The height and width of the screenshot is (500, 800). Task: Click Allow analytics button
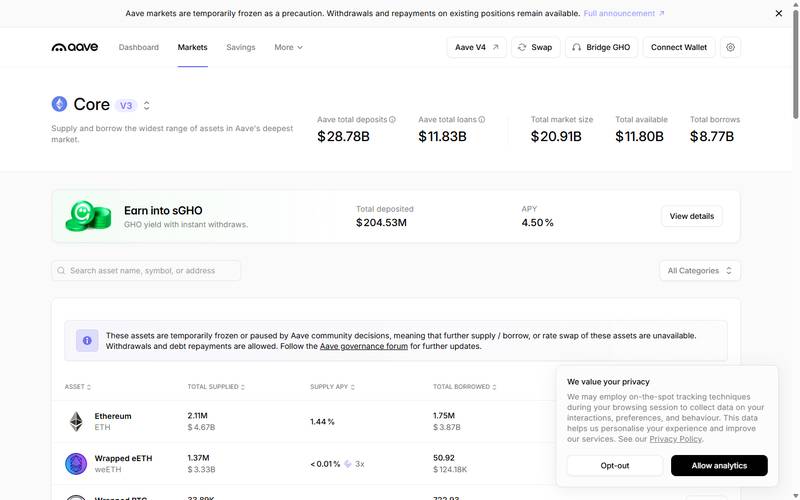(719, 466)
